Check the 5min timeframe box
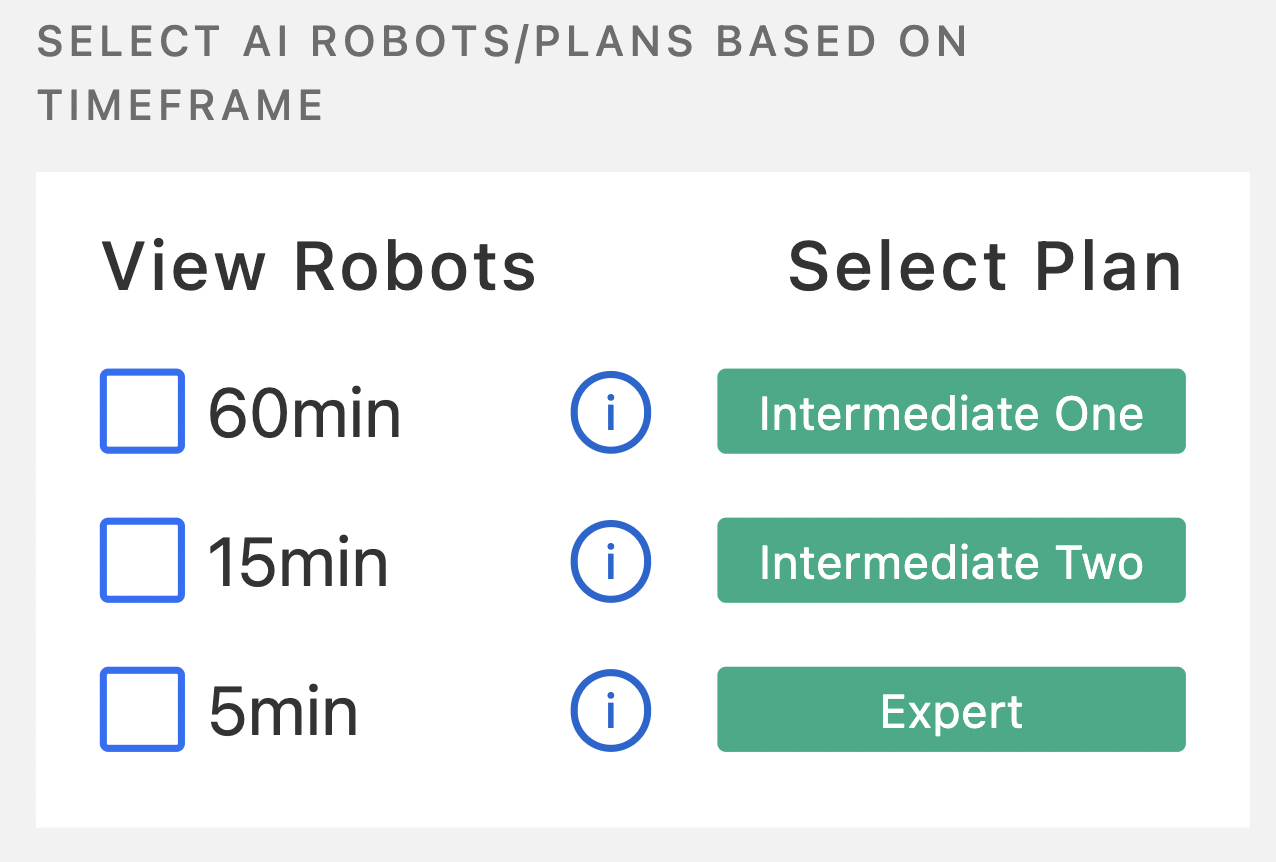The width and height of the screenshot is (1276, 862). [142, 709]
